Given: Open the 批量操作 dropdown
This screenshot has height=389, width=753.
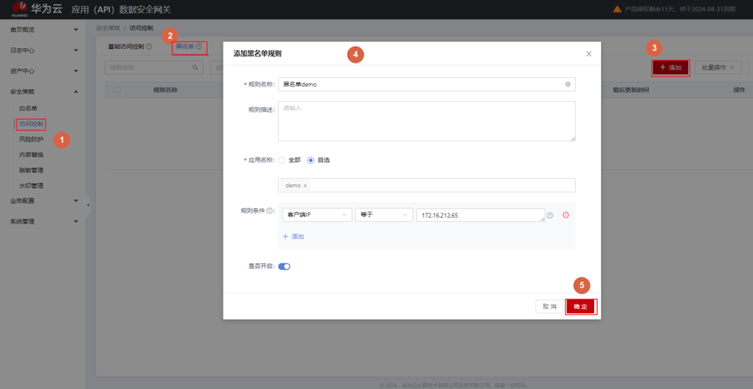Looking at the screenshot, I should pos(718,68).
